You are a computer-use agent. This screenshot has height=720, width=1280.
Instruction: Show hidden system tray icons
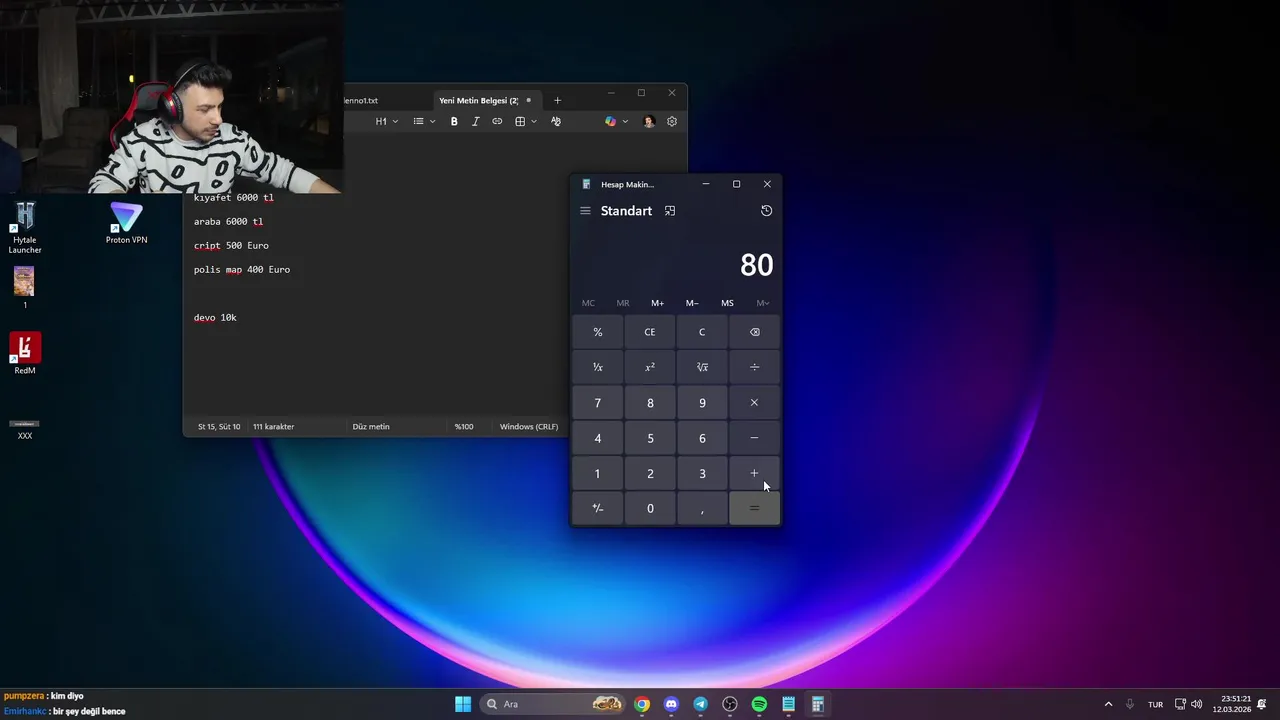tap(1108, 704)
